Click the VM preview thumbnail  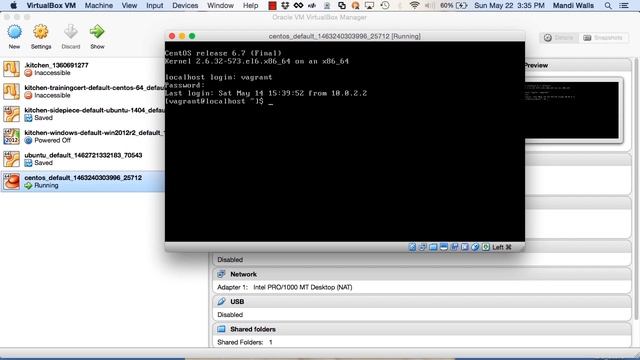[572, 110]
